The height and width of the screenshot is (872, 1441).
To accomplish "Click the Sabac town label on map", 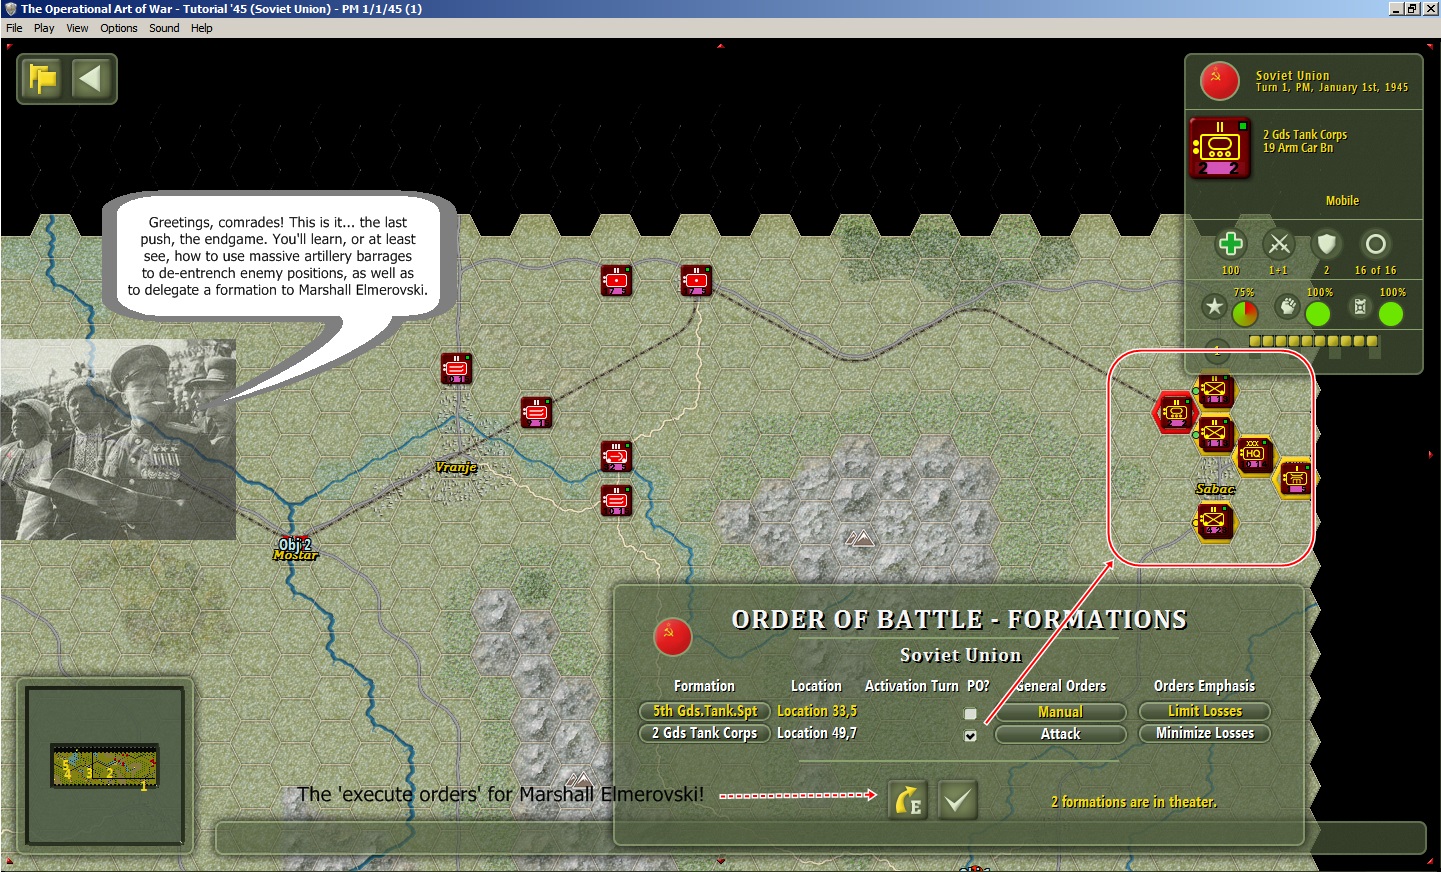I will coord(1215,489).
